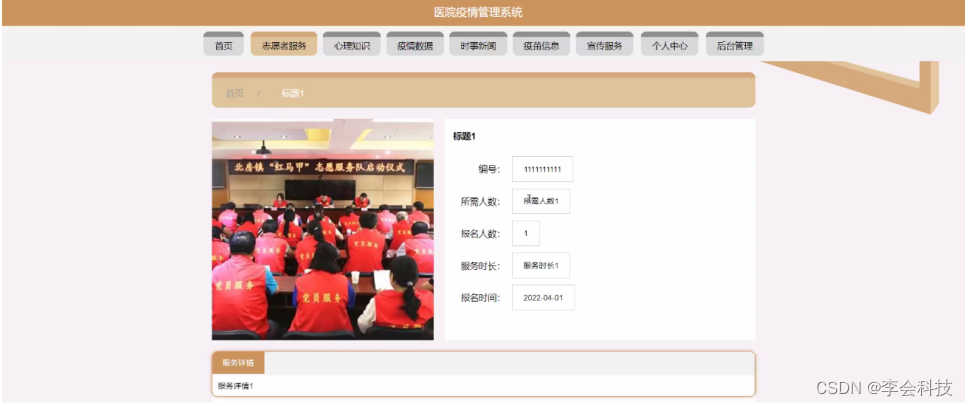Viewport: 968px width, 406px height.
Task: Click the 编号 field showing 1111111111
Action: coord(543,169)
